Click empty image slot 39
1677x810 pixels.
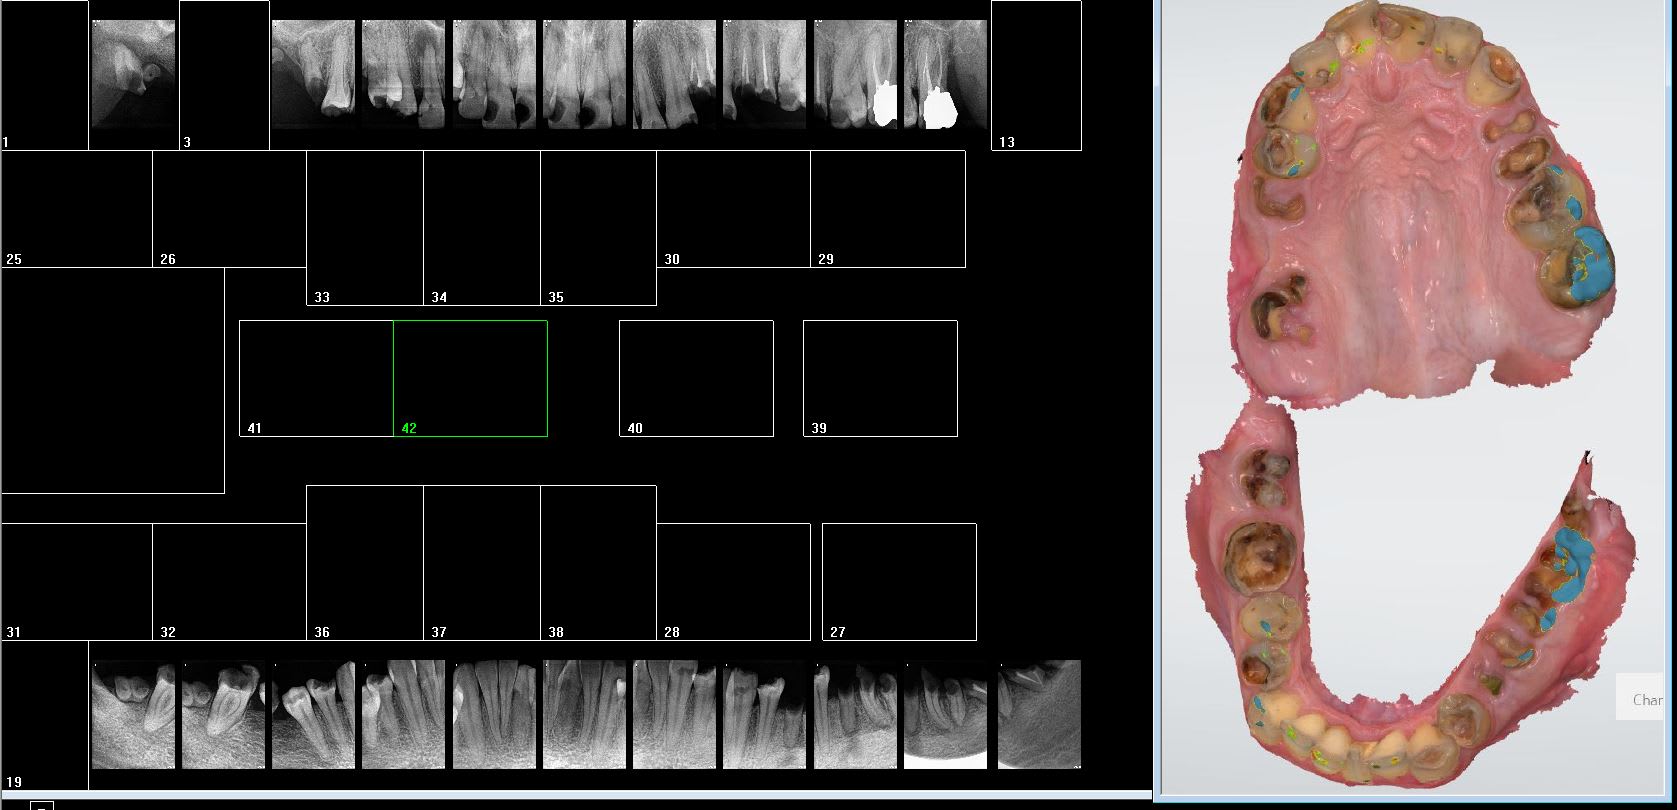880,378
